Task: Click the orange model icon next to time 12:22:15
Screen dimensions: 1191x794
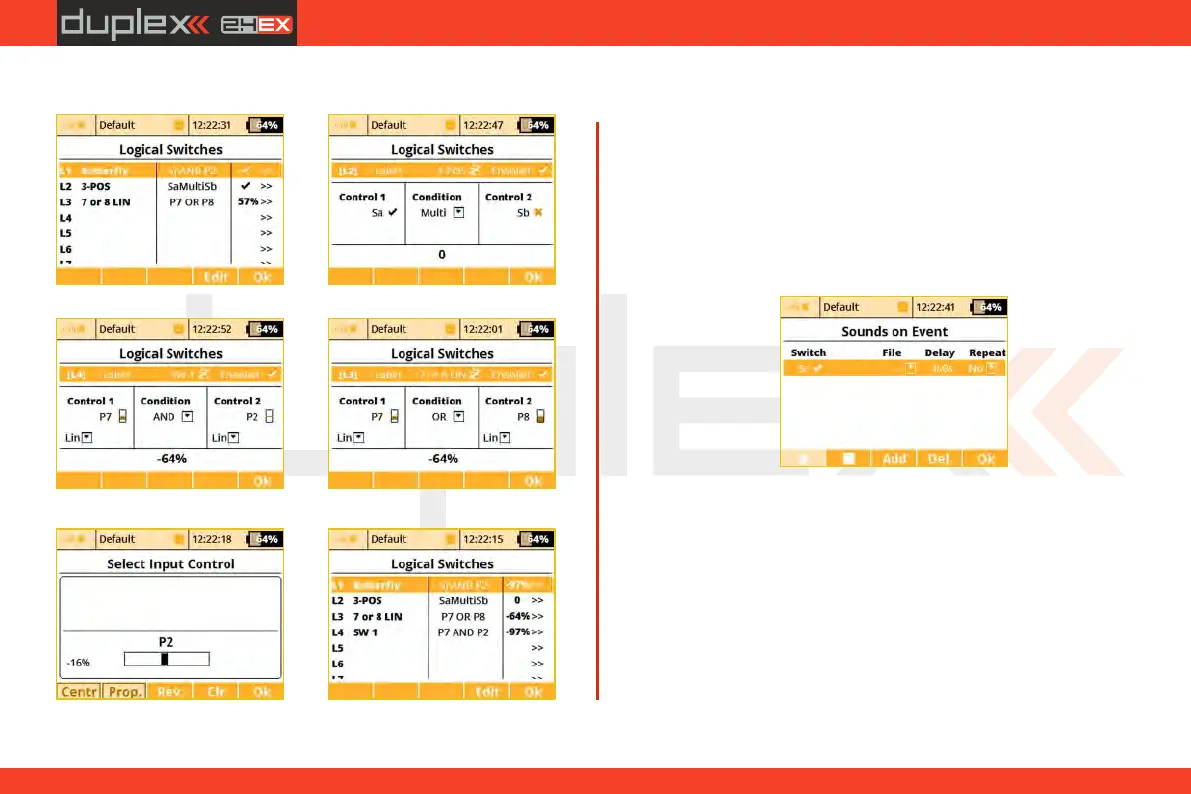Action: pyautogui.click(x=450, y=539)
